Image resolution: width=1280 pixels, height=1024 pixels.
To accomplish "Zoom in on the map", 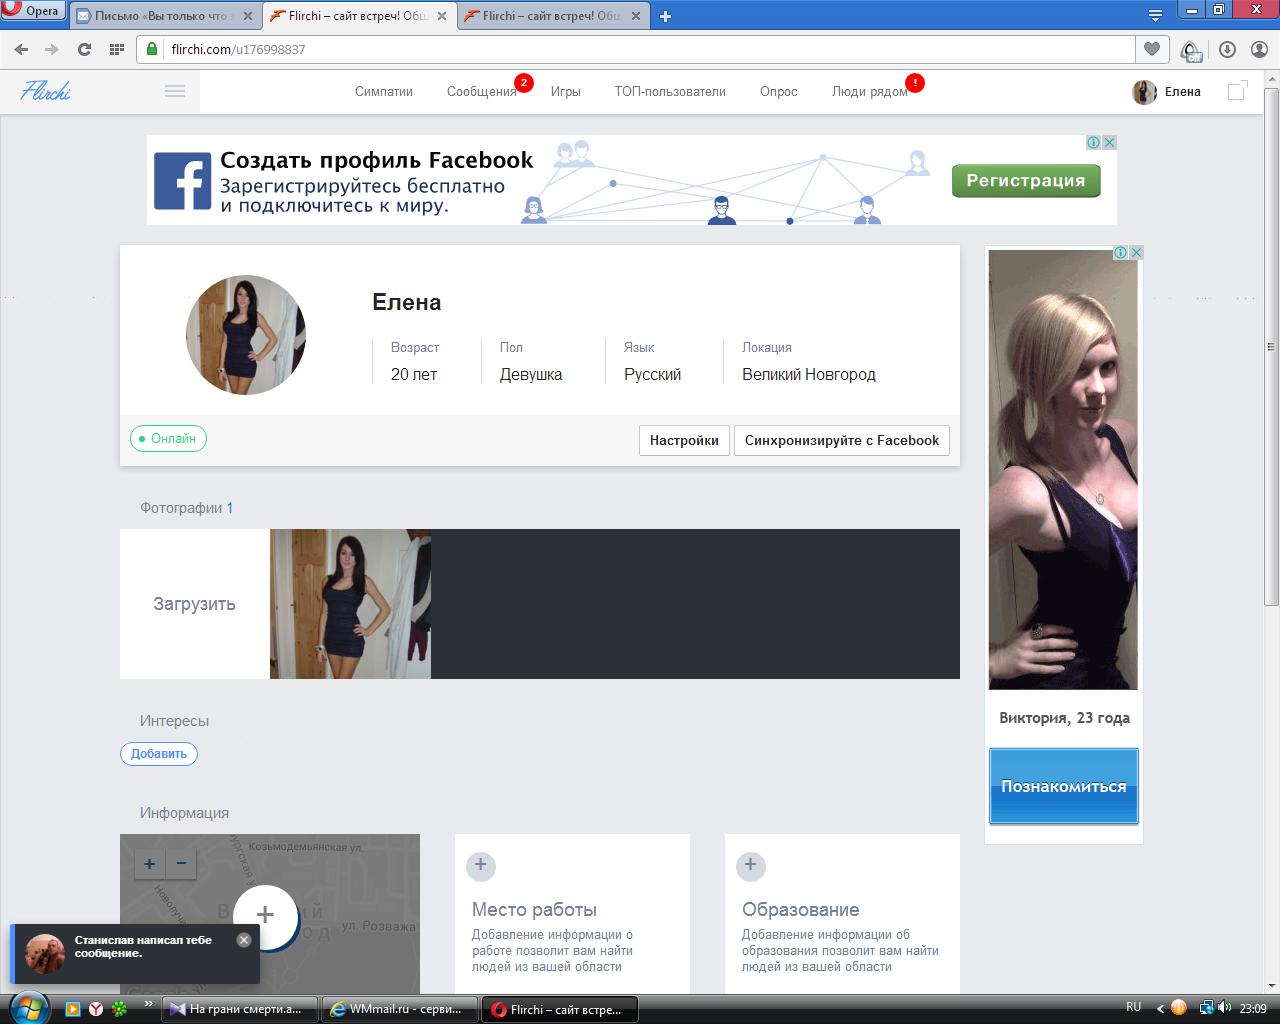I will point(149,864).
